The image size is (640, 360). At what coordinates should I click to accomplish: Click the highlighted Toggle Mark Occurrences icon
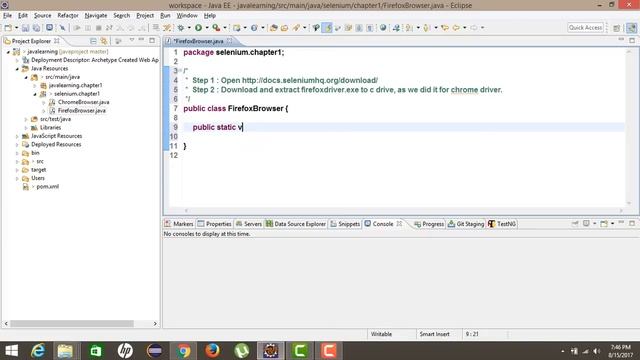pos(327,28)
